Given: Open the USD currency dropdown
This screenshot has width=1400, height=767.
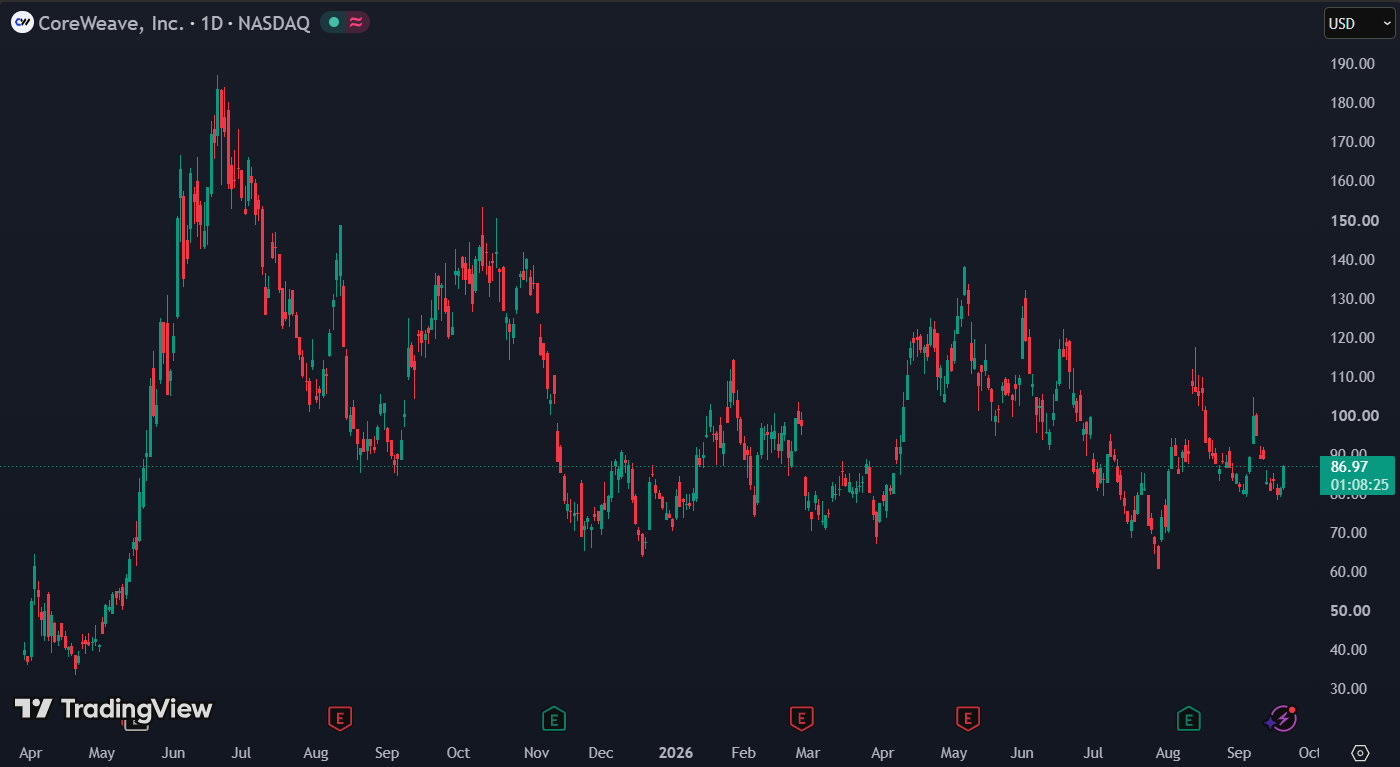Looking at the screenshot, I should click(x=1359, y=23).
